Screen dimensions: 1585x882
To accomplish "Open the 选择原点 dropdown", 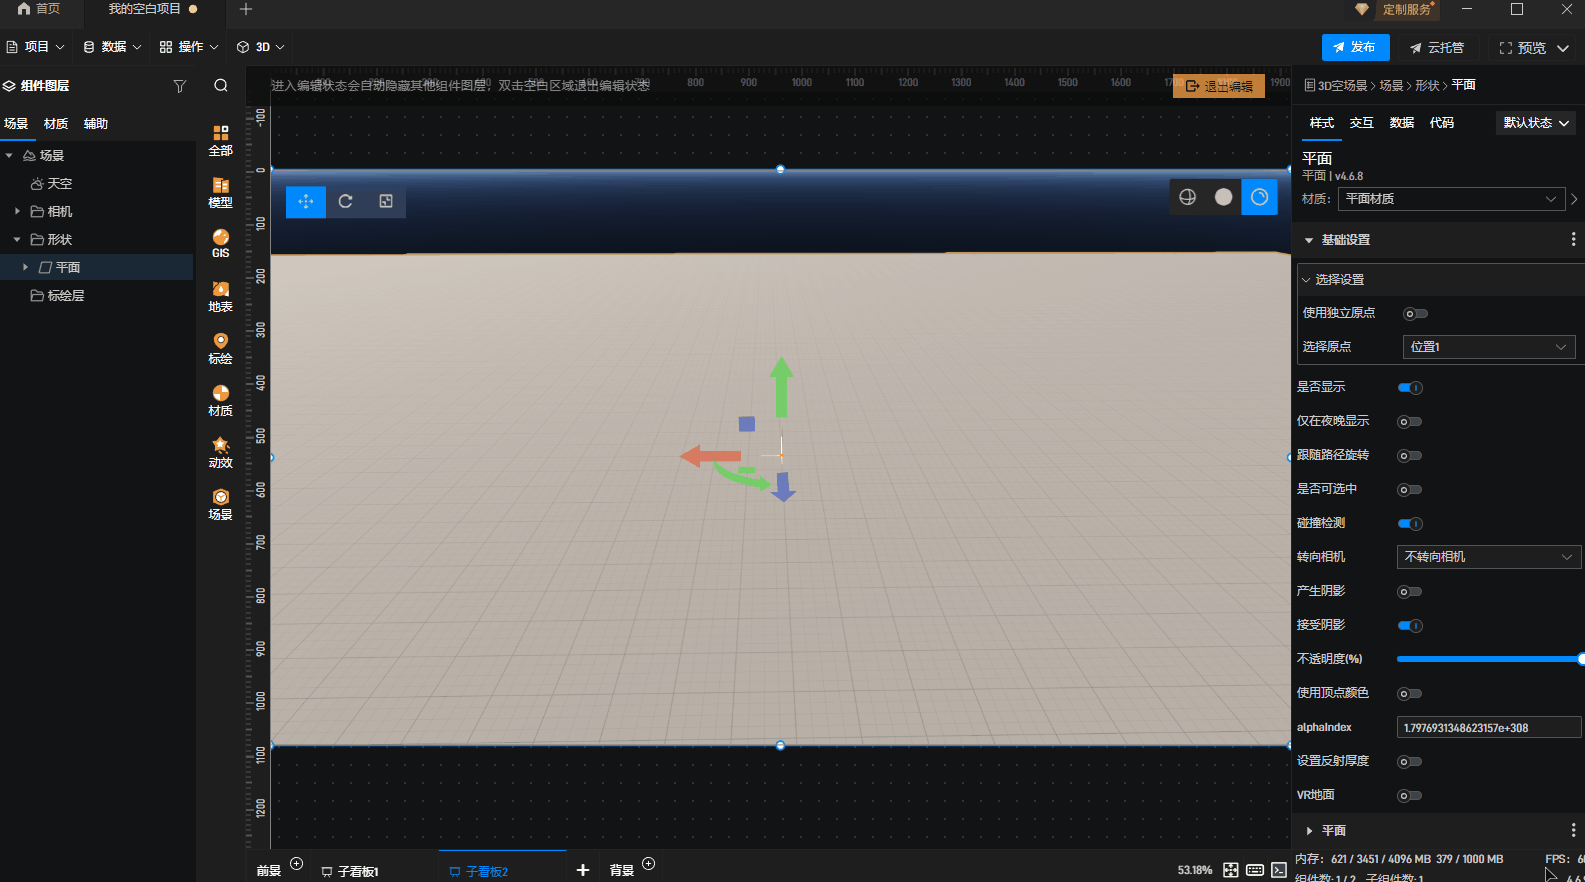I will (1488, 347).
